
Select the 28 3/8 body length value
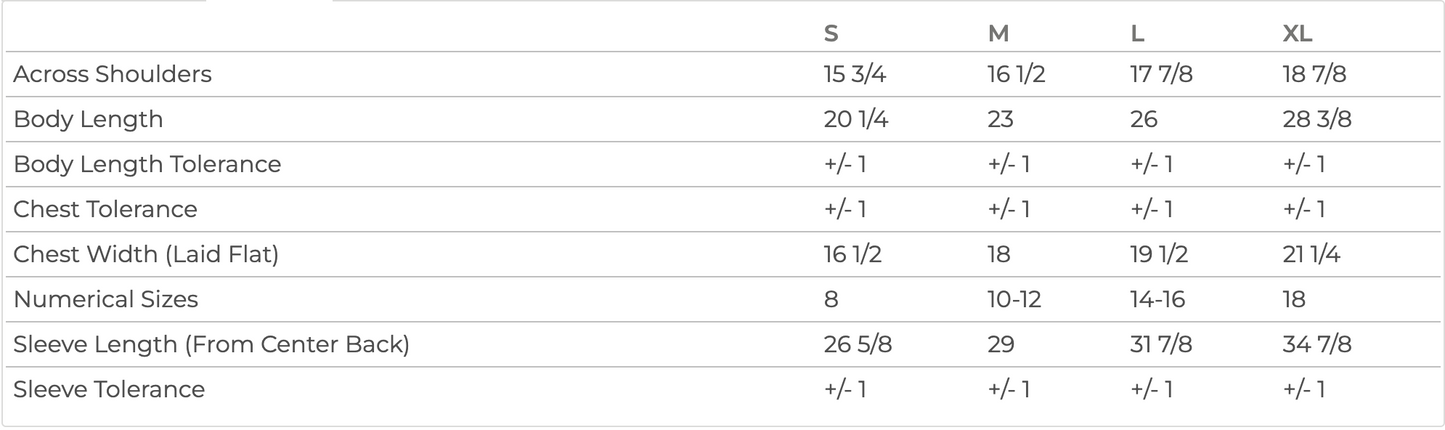[x=1317, y=119]
